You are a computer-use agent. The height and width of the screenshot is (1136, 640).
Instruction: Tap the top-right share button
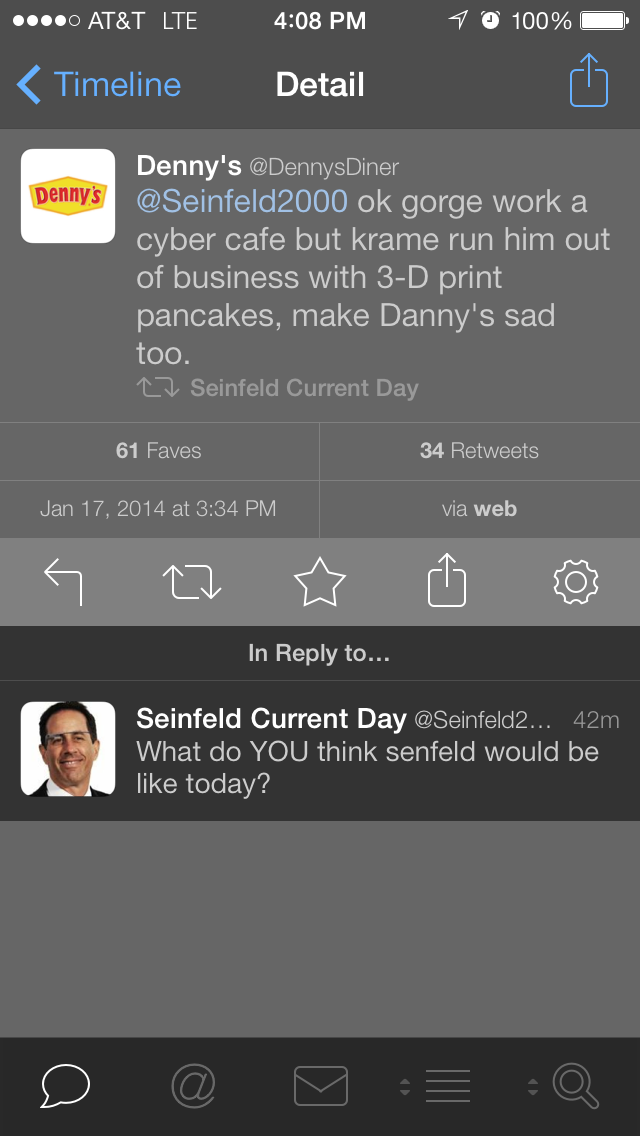589,82
